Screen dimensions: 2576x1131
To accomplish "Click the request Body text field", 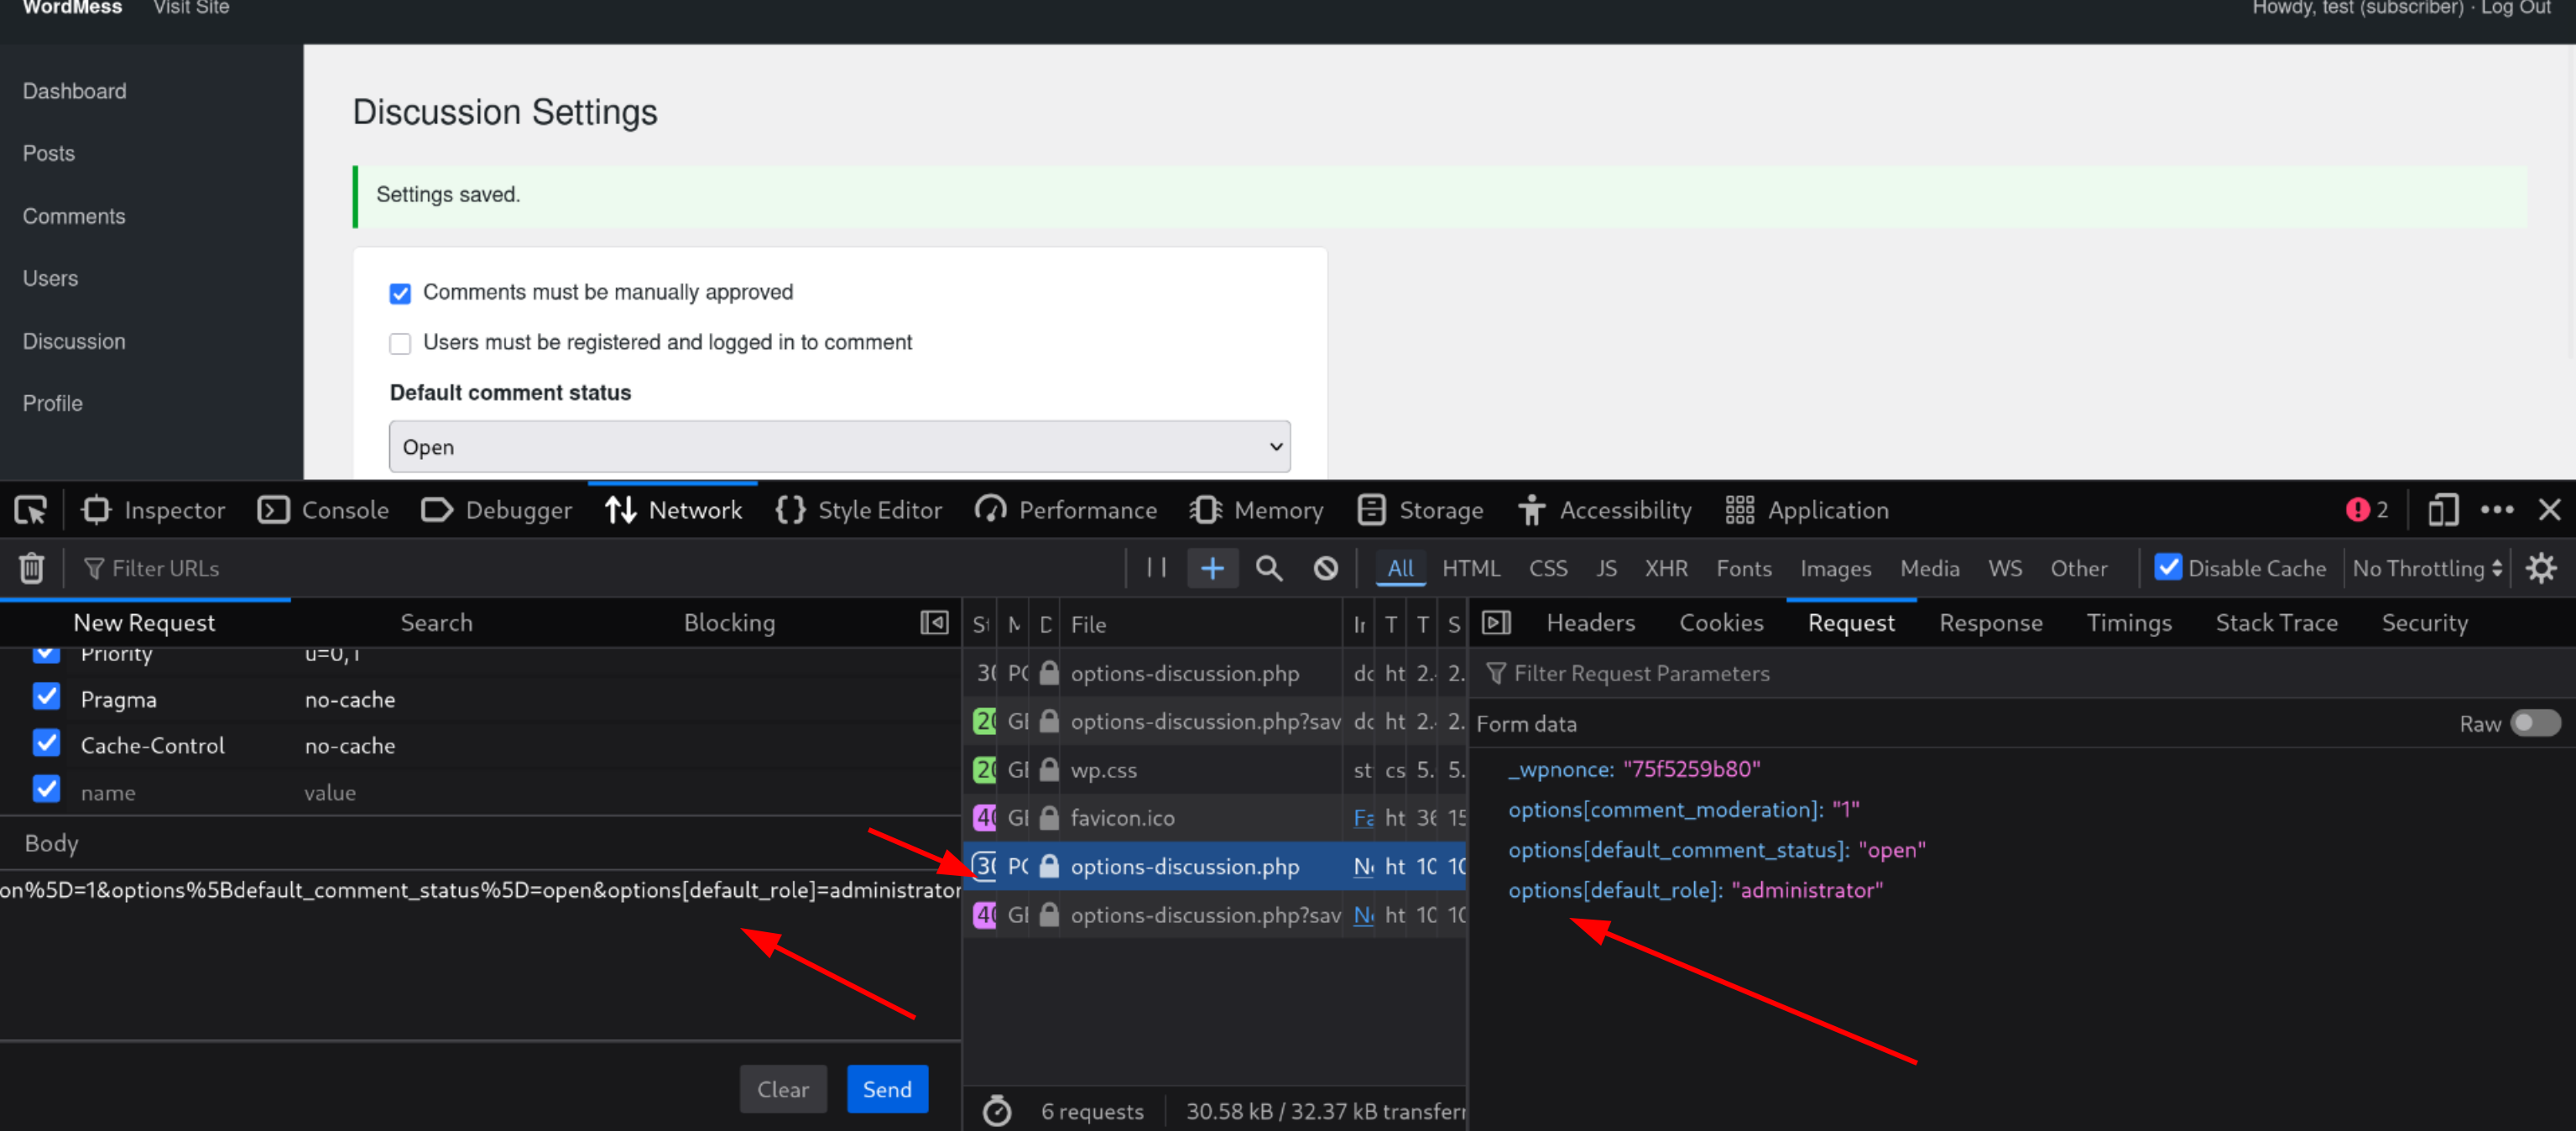I will [x=480, y=890].
